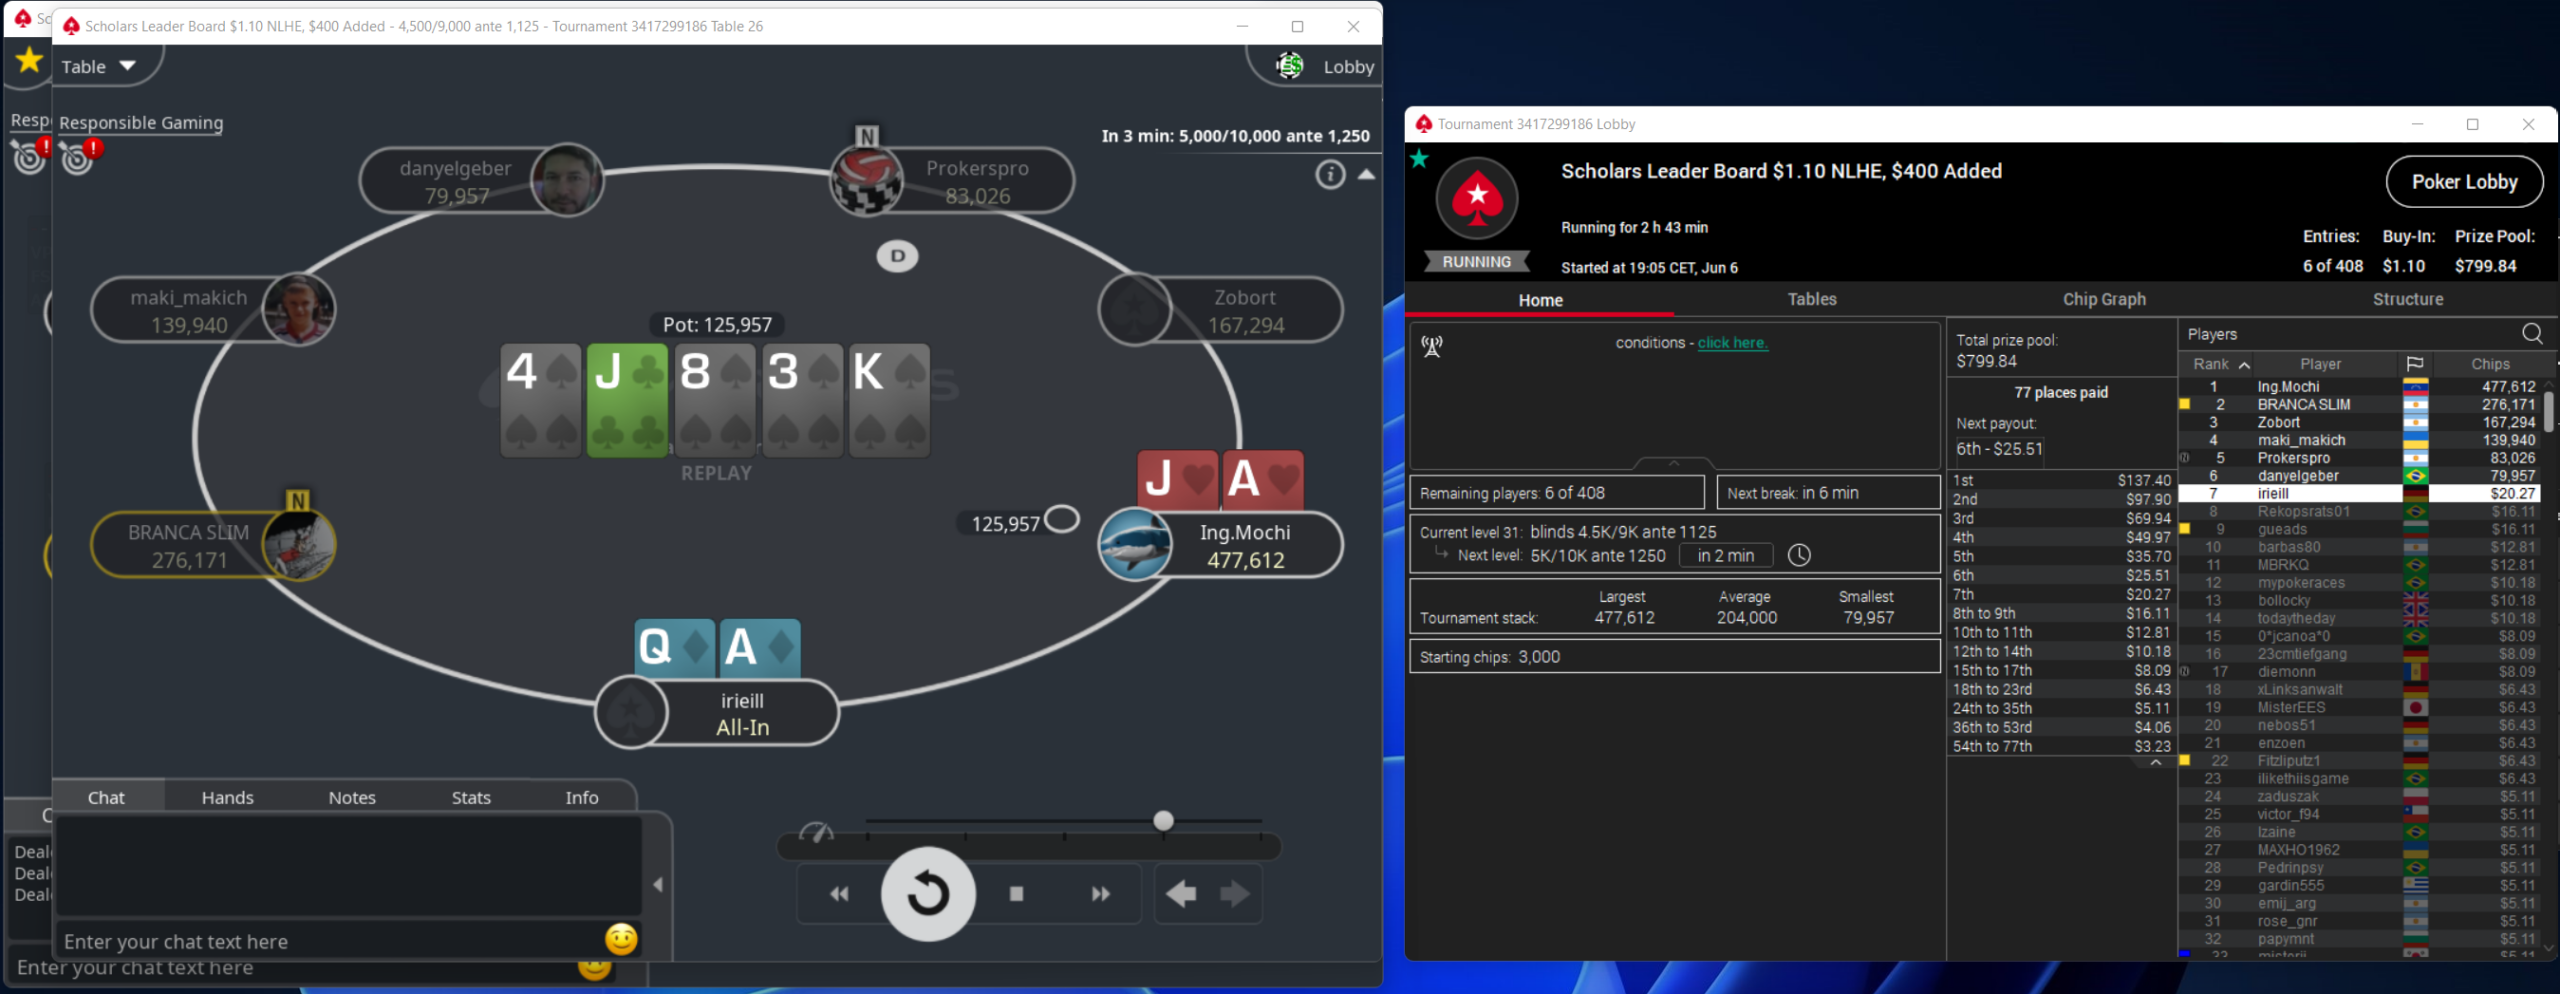The width and height of the screenshot is (2560, 994).
Task: Sort by the Chips column header
Action: click(2489, 365)
